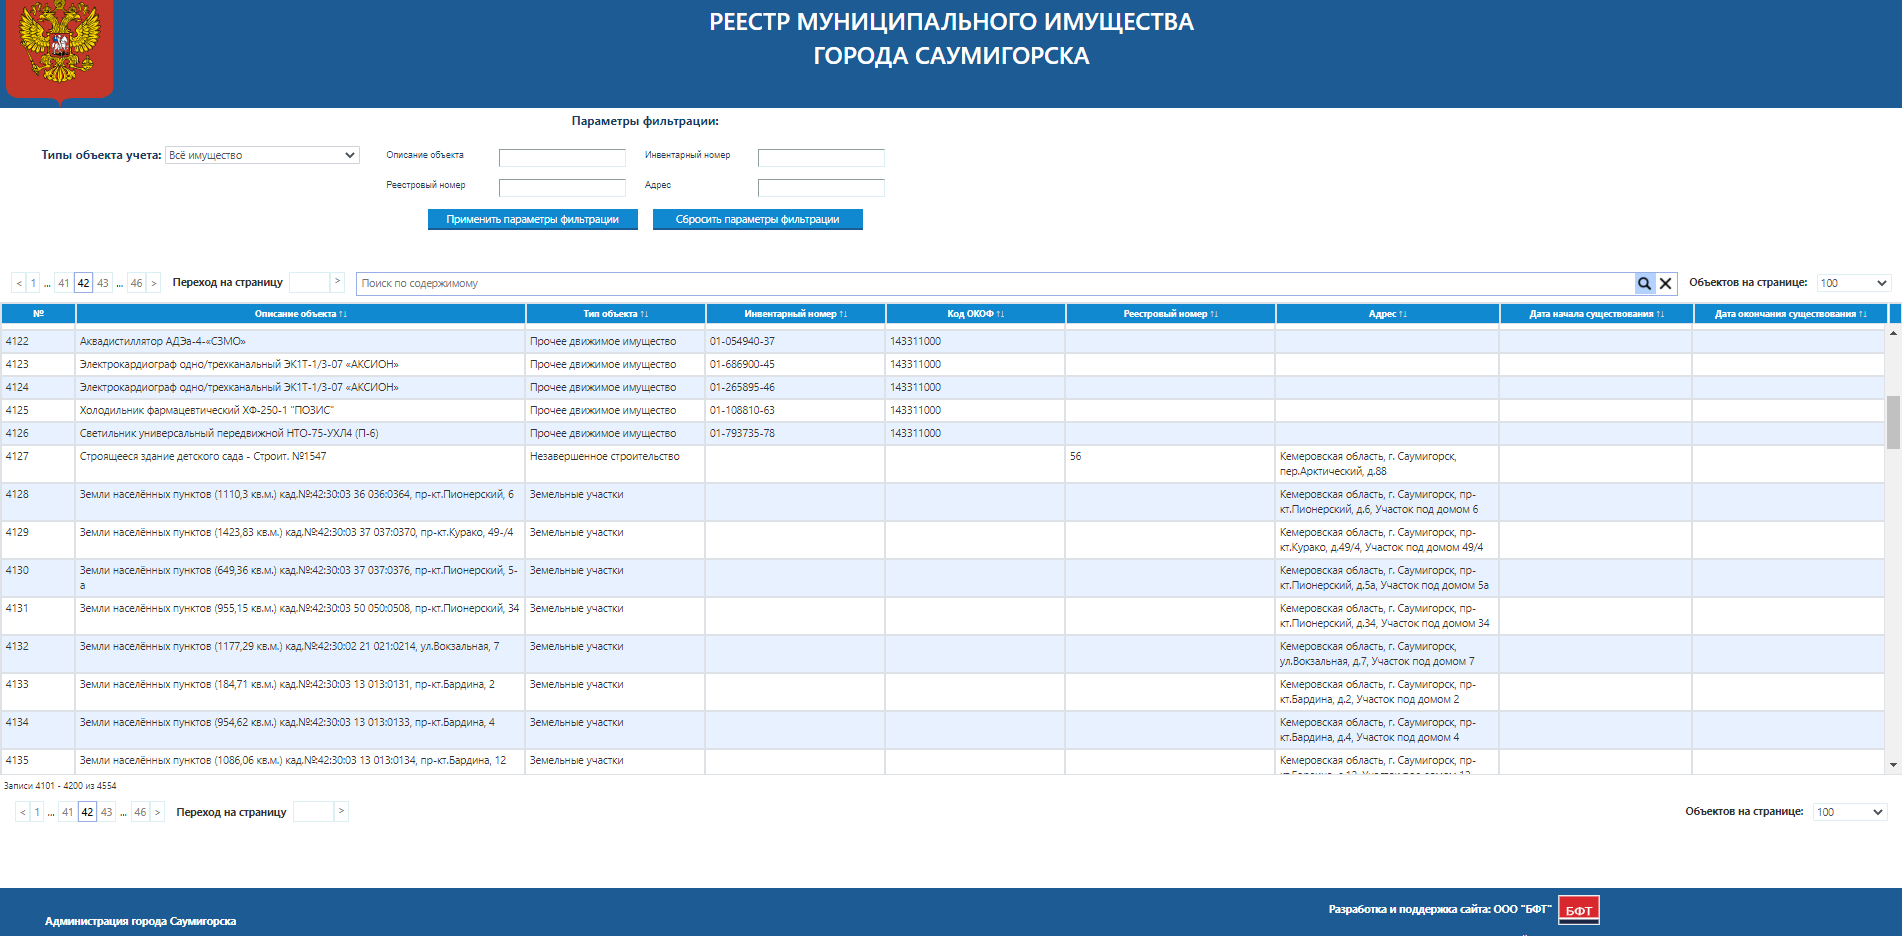Image resolution: width=1902 pixels, height=936 pixels.
Task: Sort by Дата начала существования column
Action: click(1596, 314)
